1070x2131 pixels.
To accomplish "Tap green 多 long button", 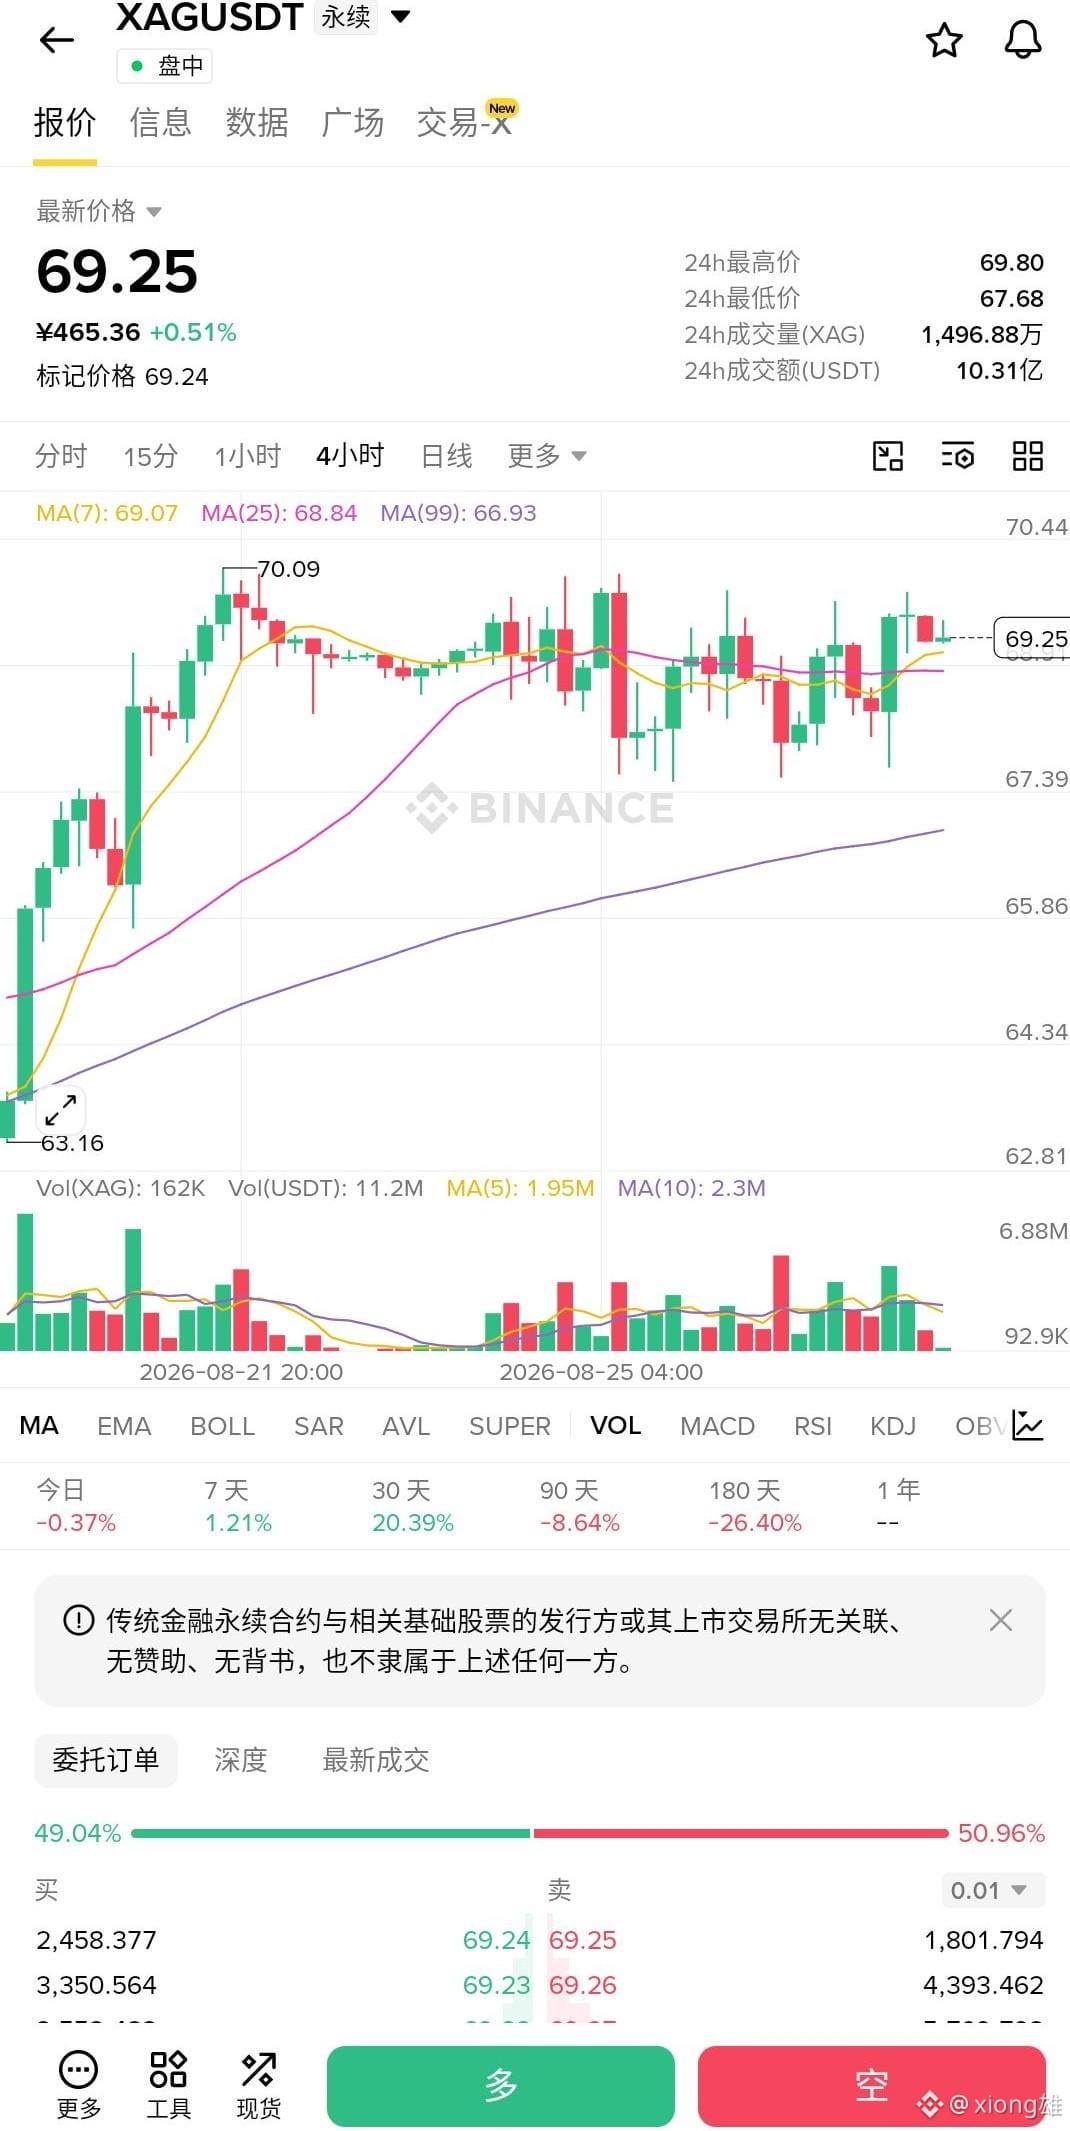I will [x=501, y=2086].
